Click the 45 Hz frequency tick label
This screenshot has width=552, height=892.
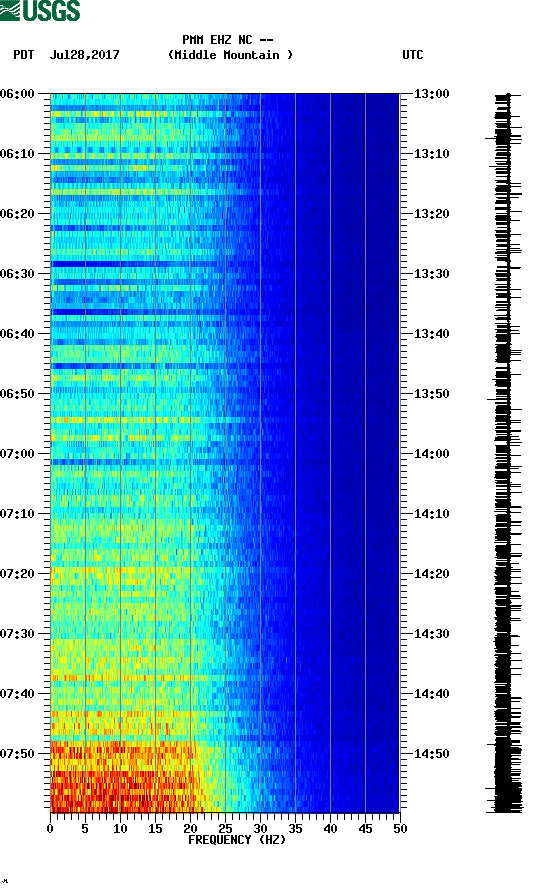point(365,829)
